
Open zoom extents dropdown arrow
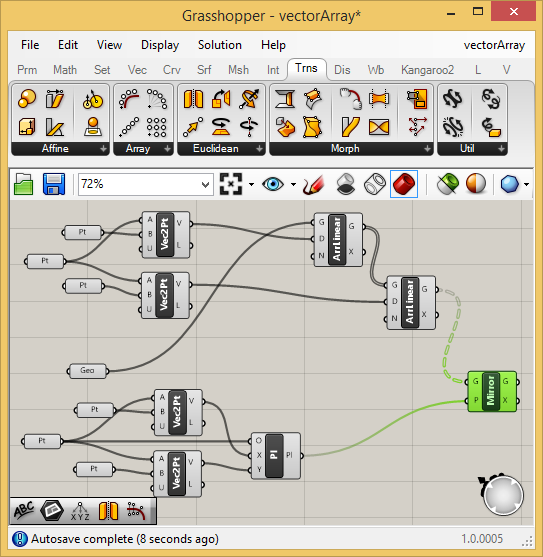251,184
